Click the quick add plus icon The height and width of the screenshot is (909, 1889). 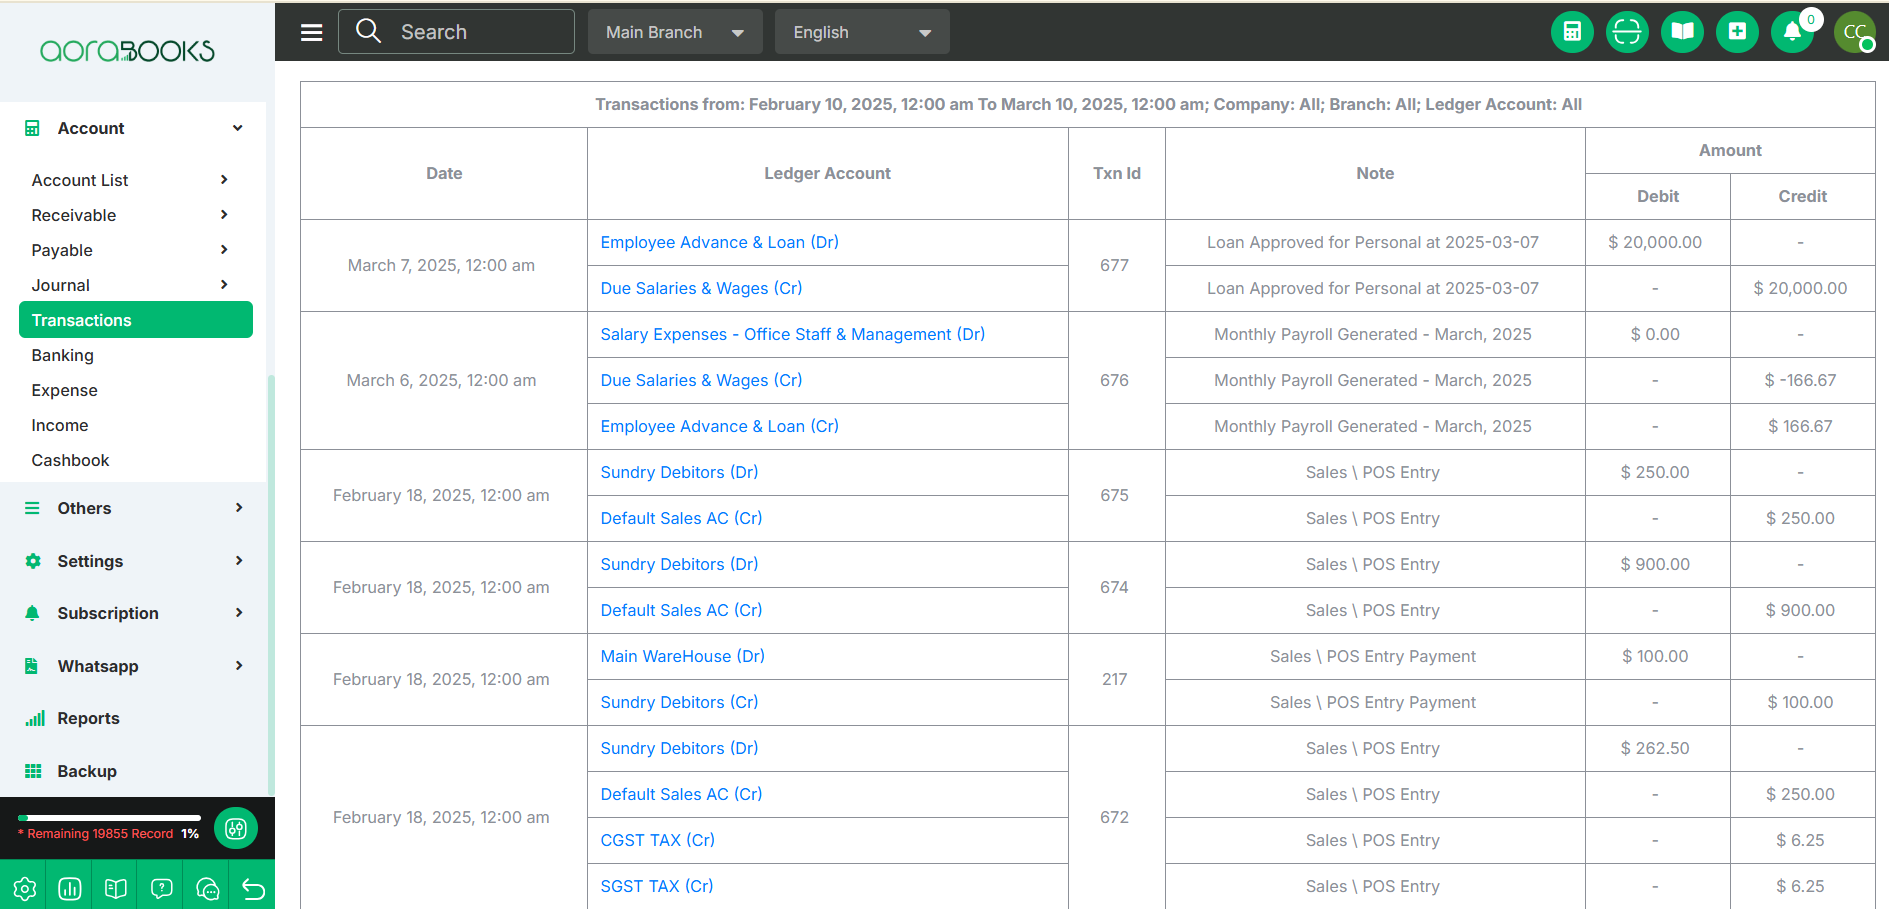[1737, 32]
